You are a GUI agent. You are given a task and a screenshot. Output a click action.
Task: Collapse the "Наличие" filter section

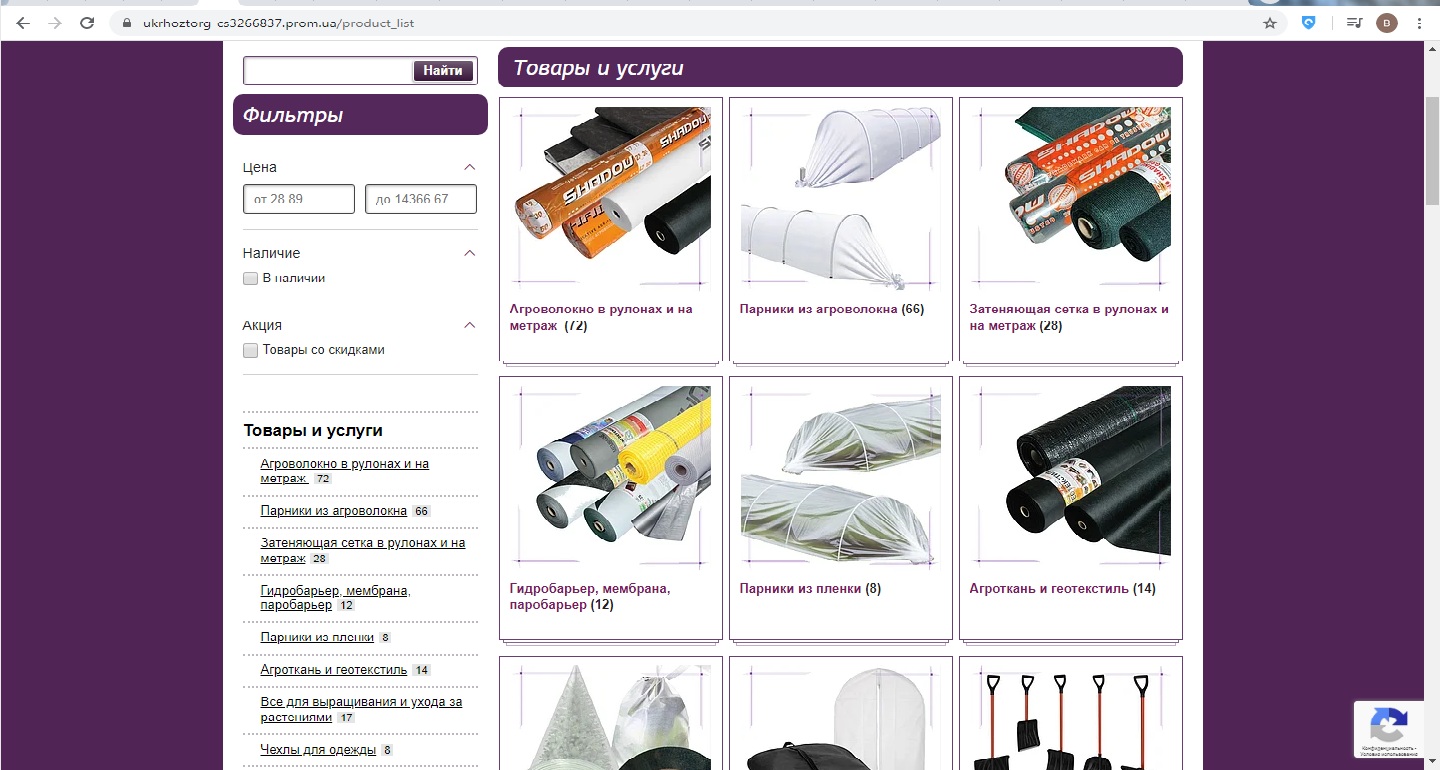(x=469, y=253)
